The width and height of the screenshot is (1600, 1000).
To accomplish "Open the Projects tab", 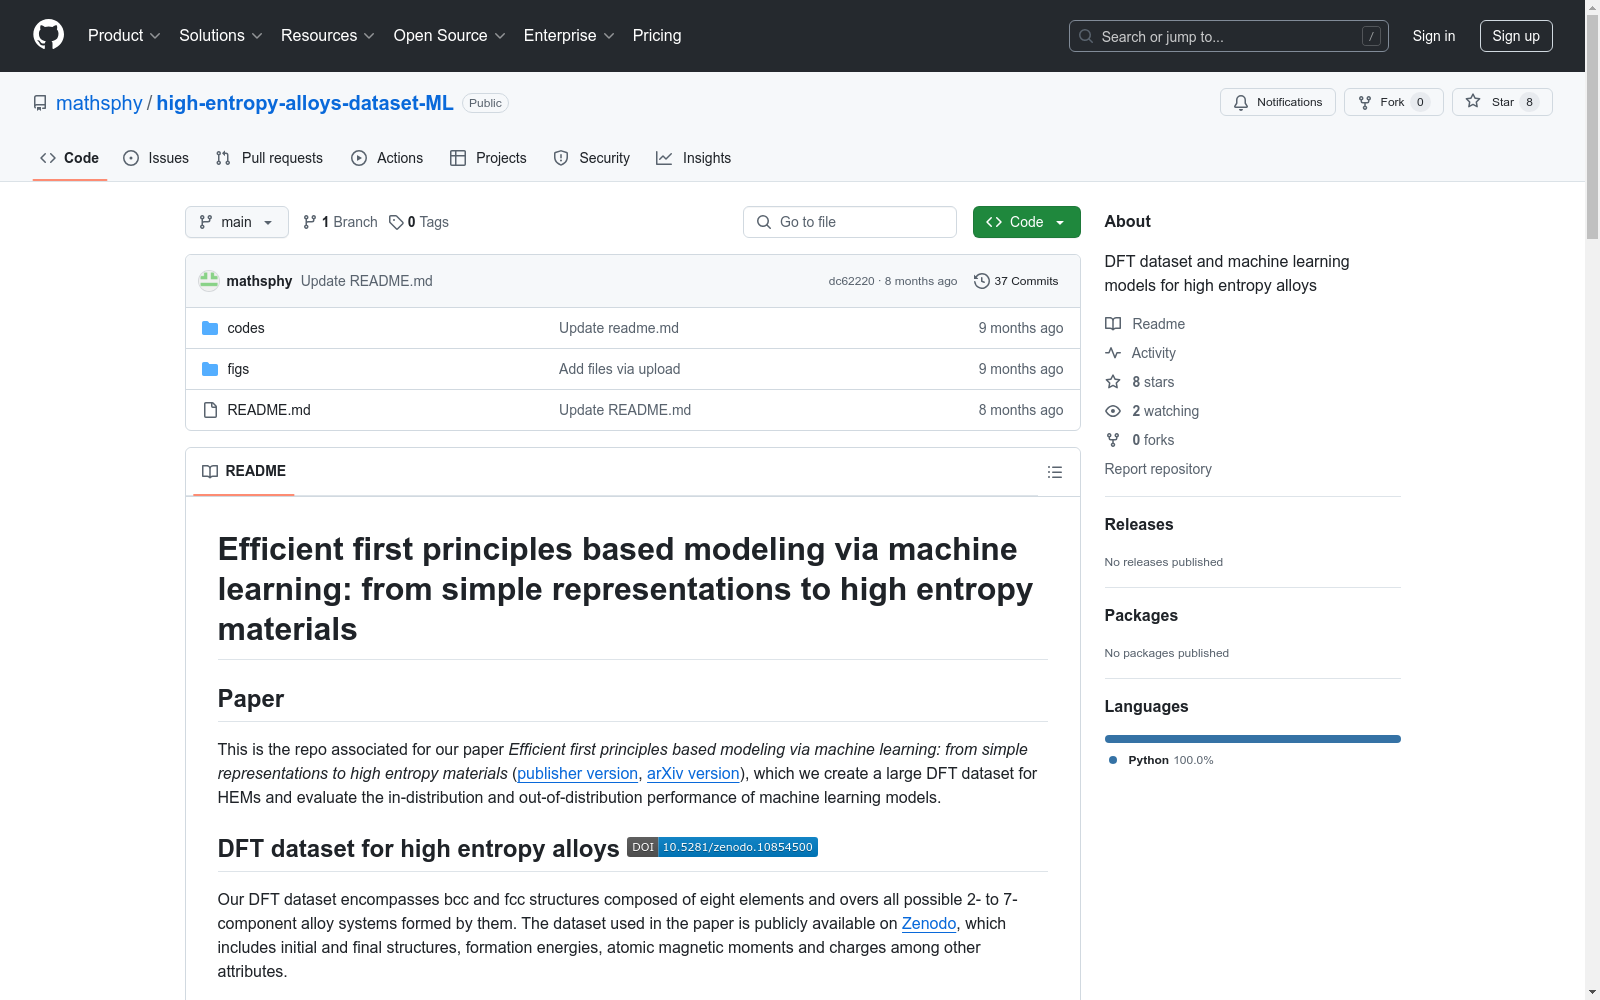I will click(x=488, y=158).
